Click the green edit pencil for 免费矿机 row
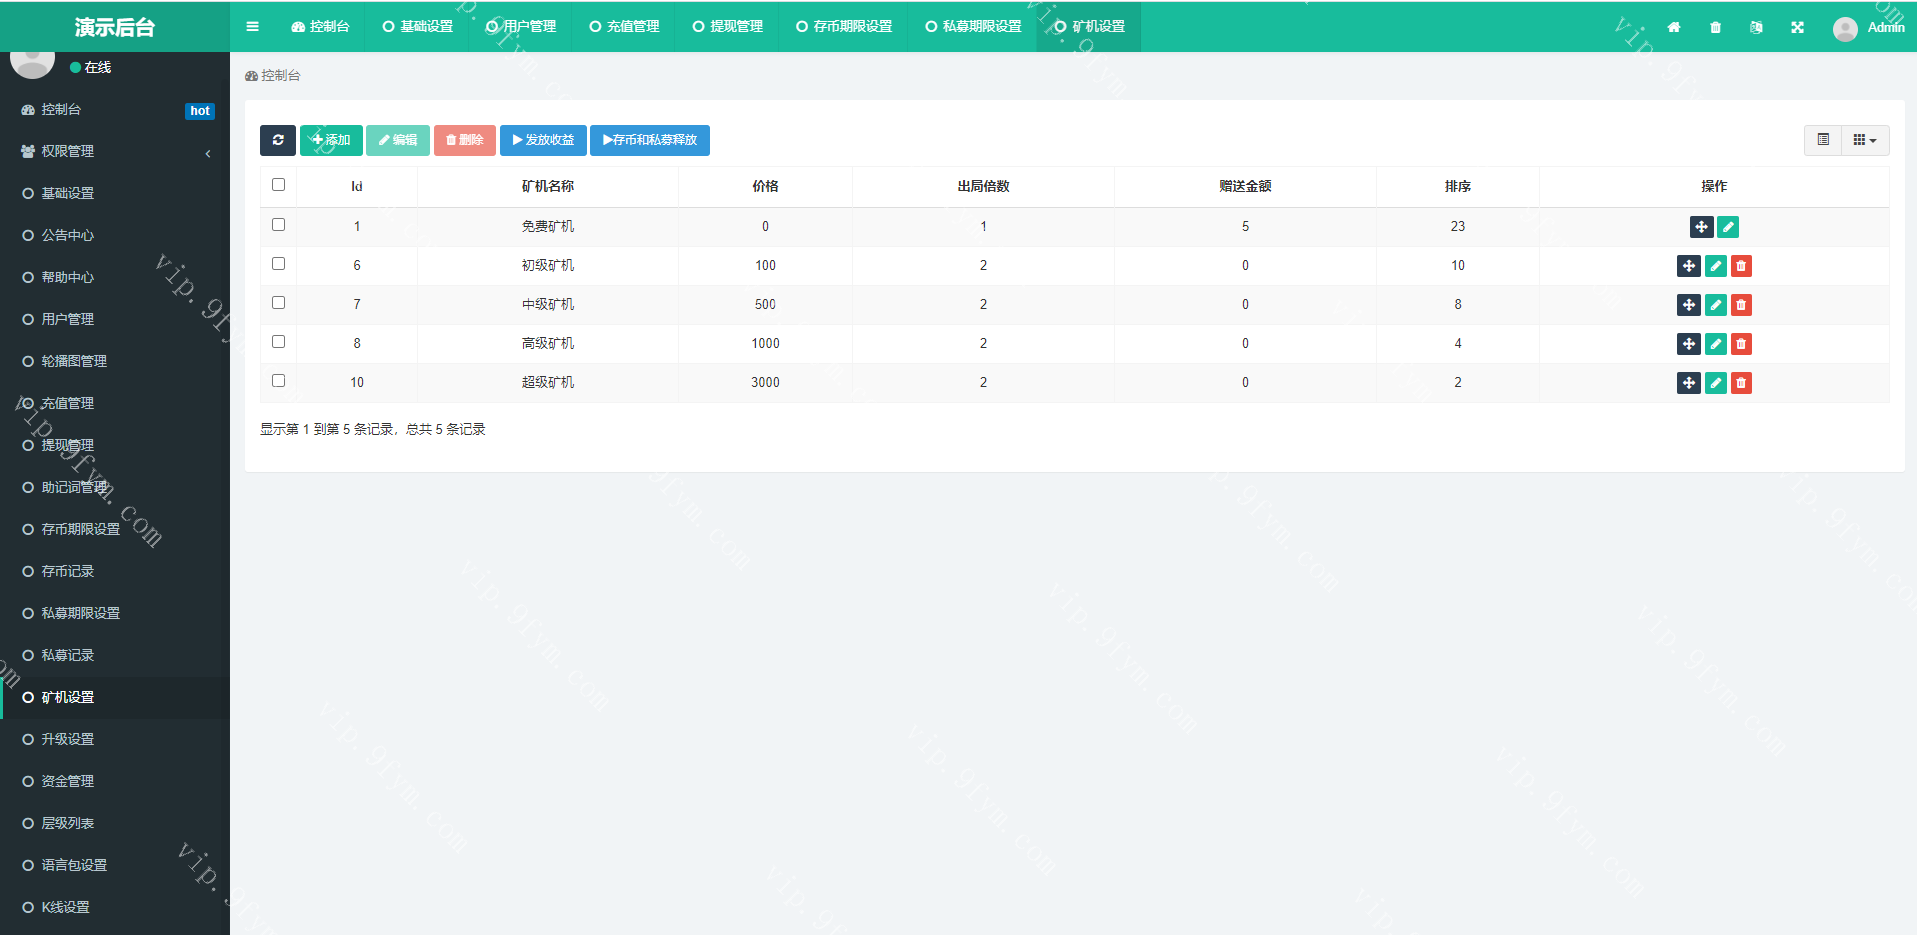Screen dimensions: 1917x935 point(1727,227)
